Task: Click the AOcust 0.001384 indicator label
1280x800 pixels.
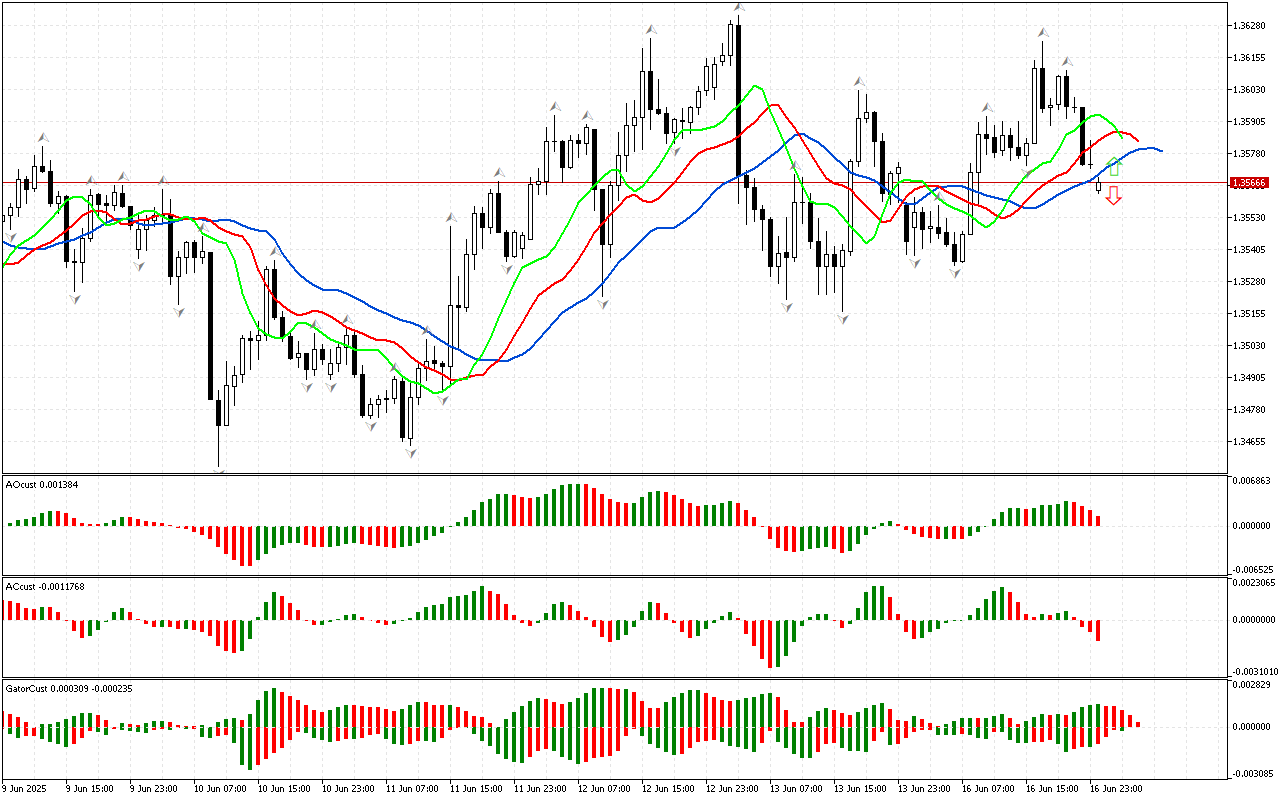Action: (x=42, y=485)
